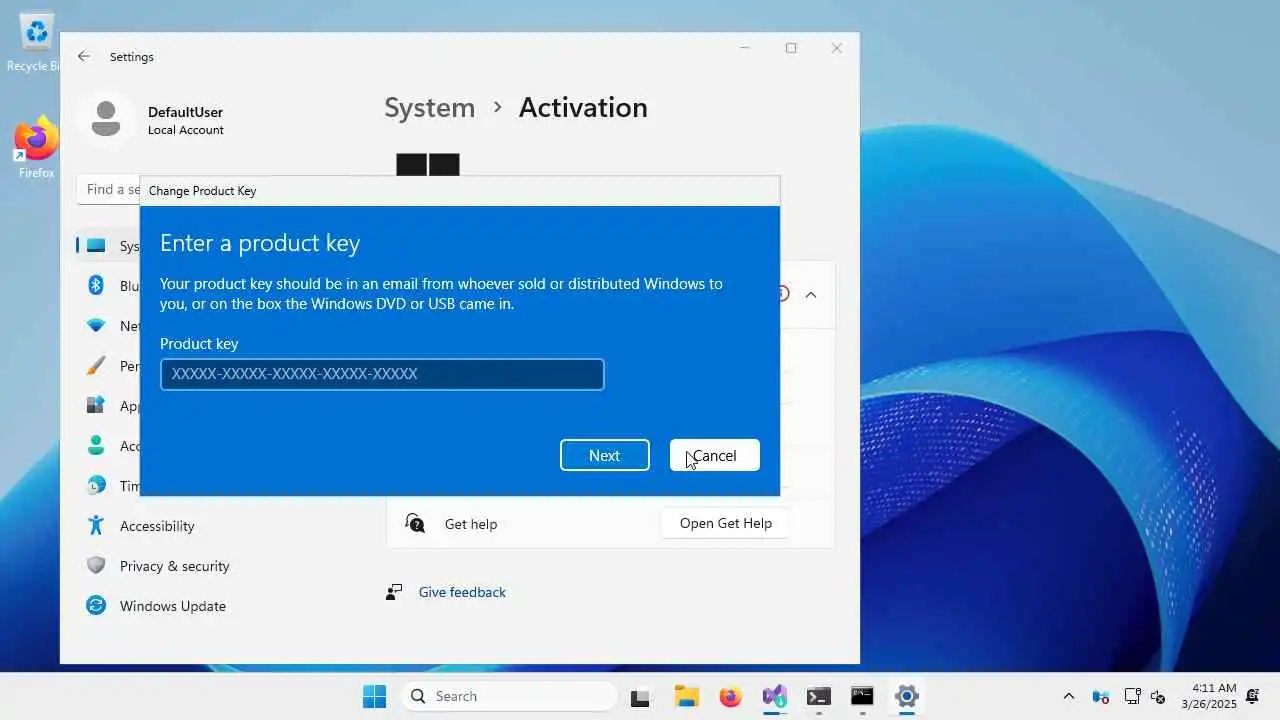Viewport: 1280px width, 720px height.
Task: Click the System breadcrumb link
Action: point(430,108)
